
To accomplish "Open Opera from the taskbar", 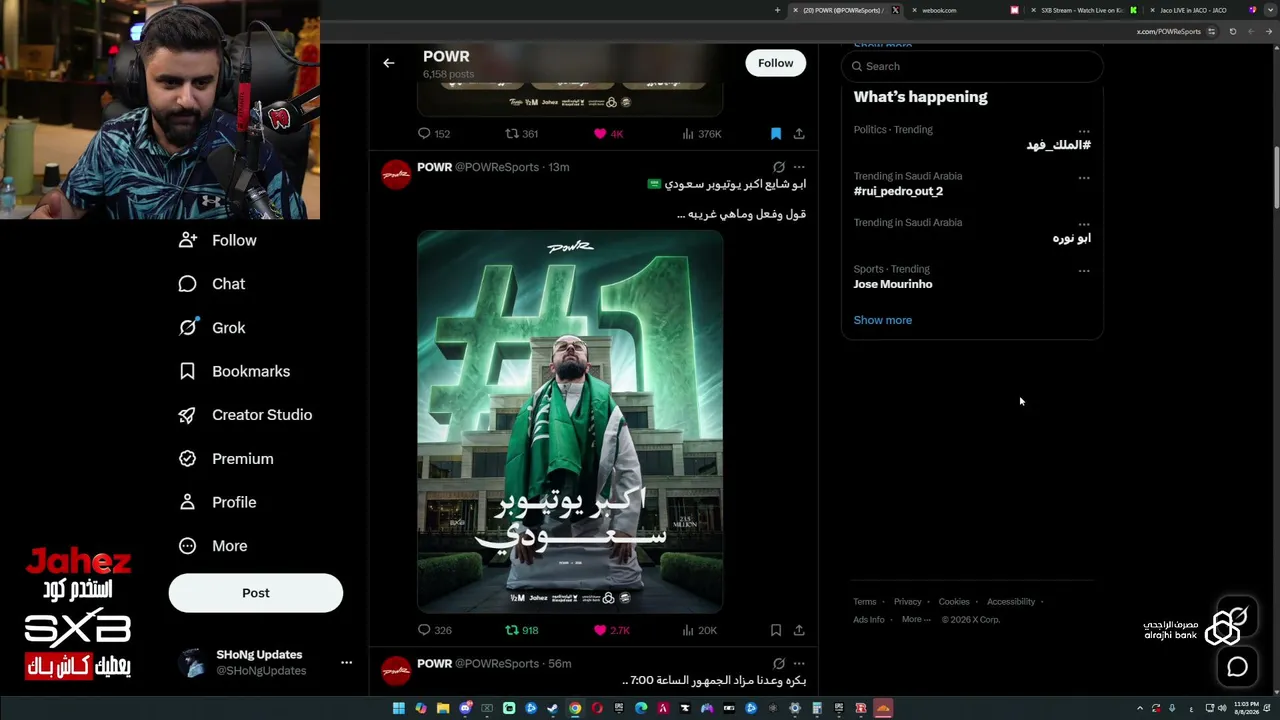I will [x=597, y=708].
